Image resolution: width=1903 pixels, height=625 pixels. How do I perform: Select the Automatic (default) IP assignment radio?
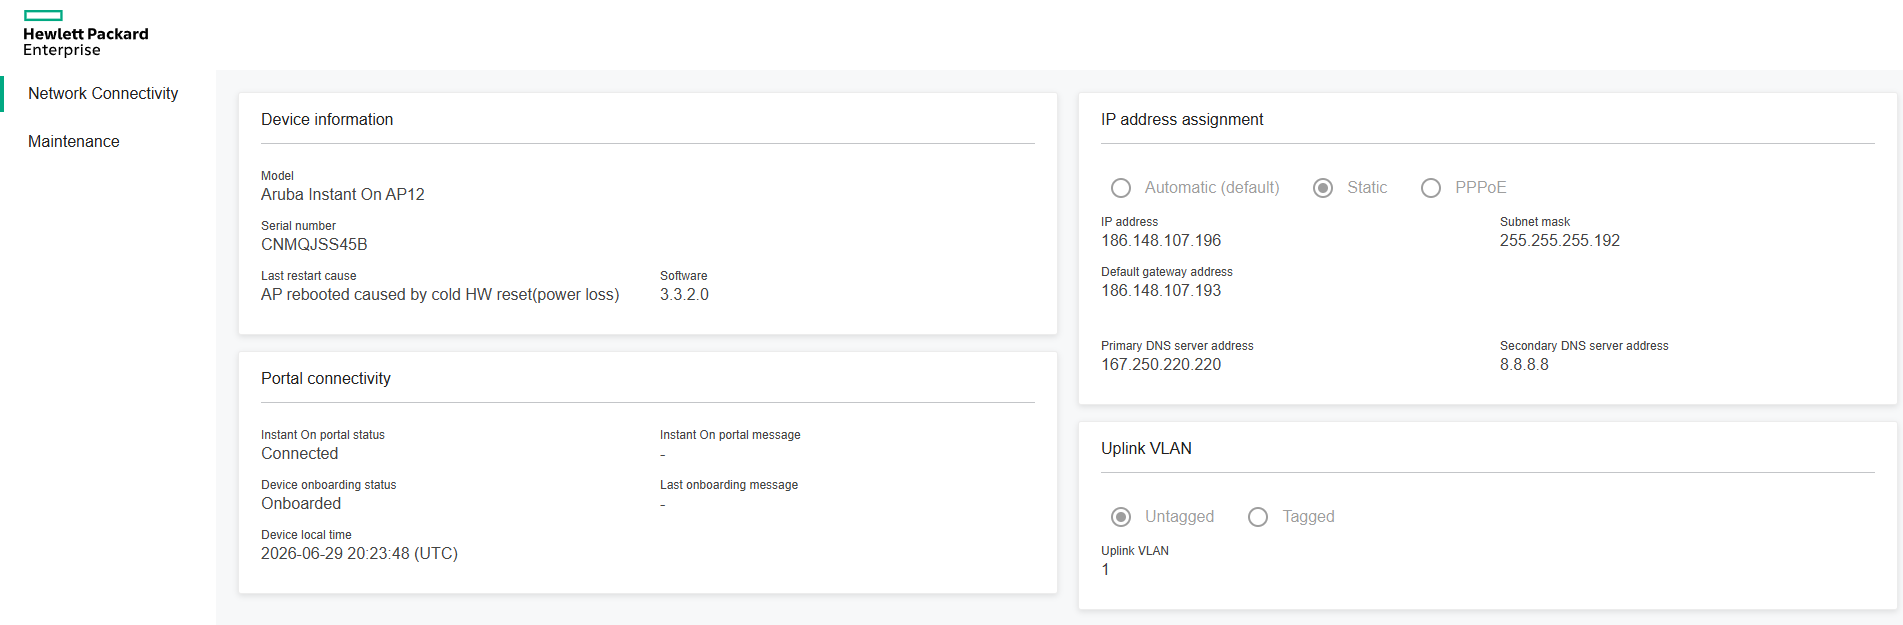1121,188
